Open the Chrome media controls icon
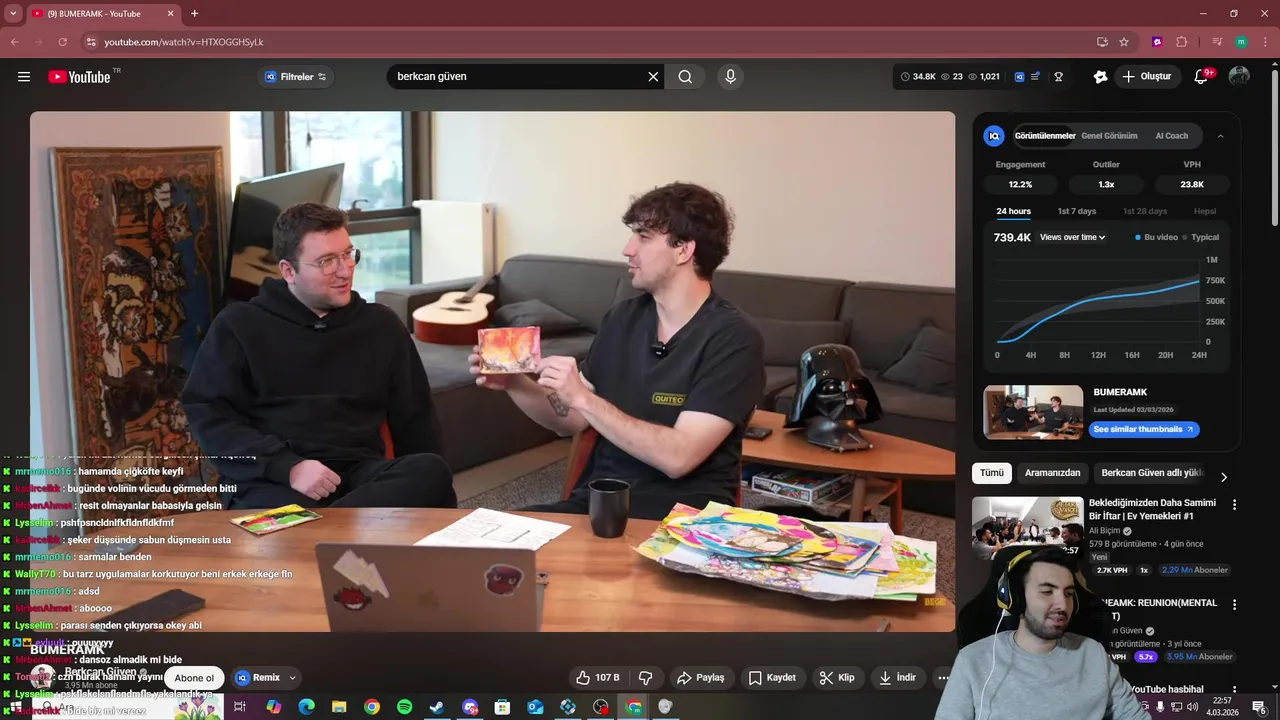 (x=1217, y=42)
